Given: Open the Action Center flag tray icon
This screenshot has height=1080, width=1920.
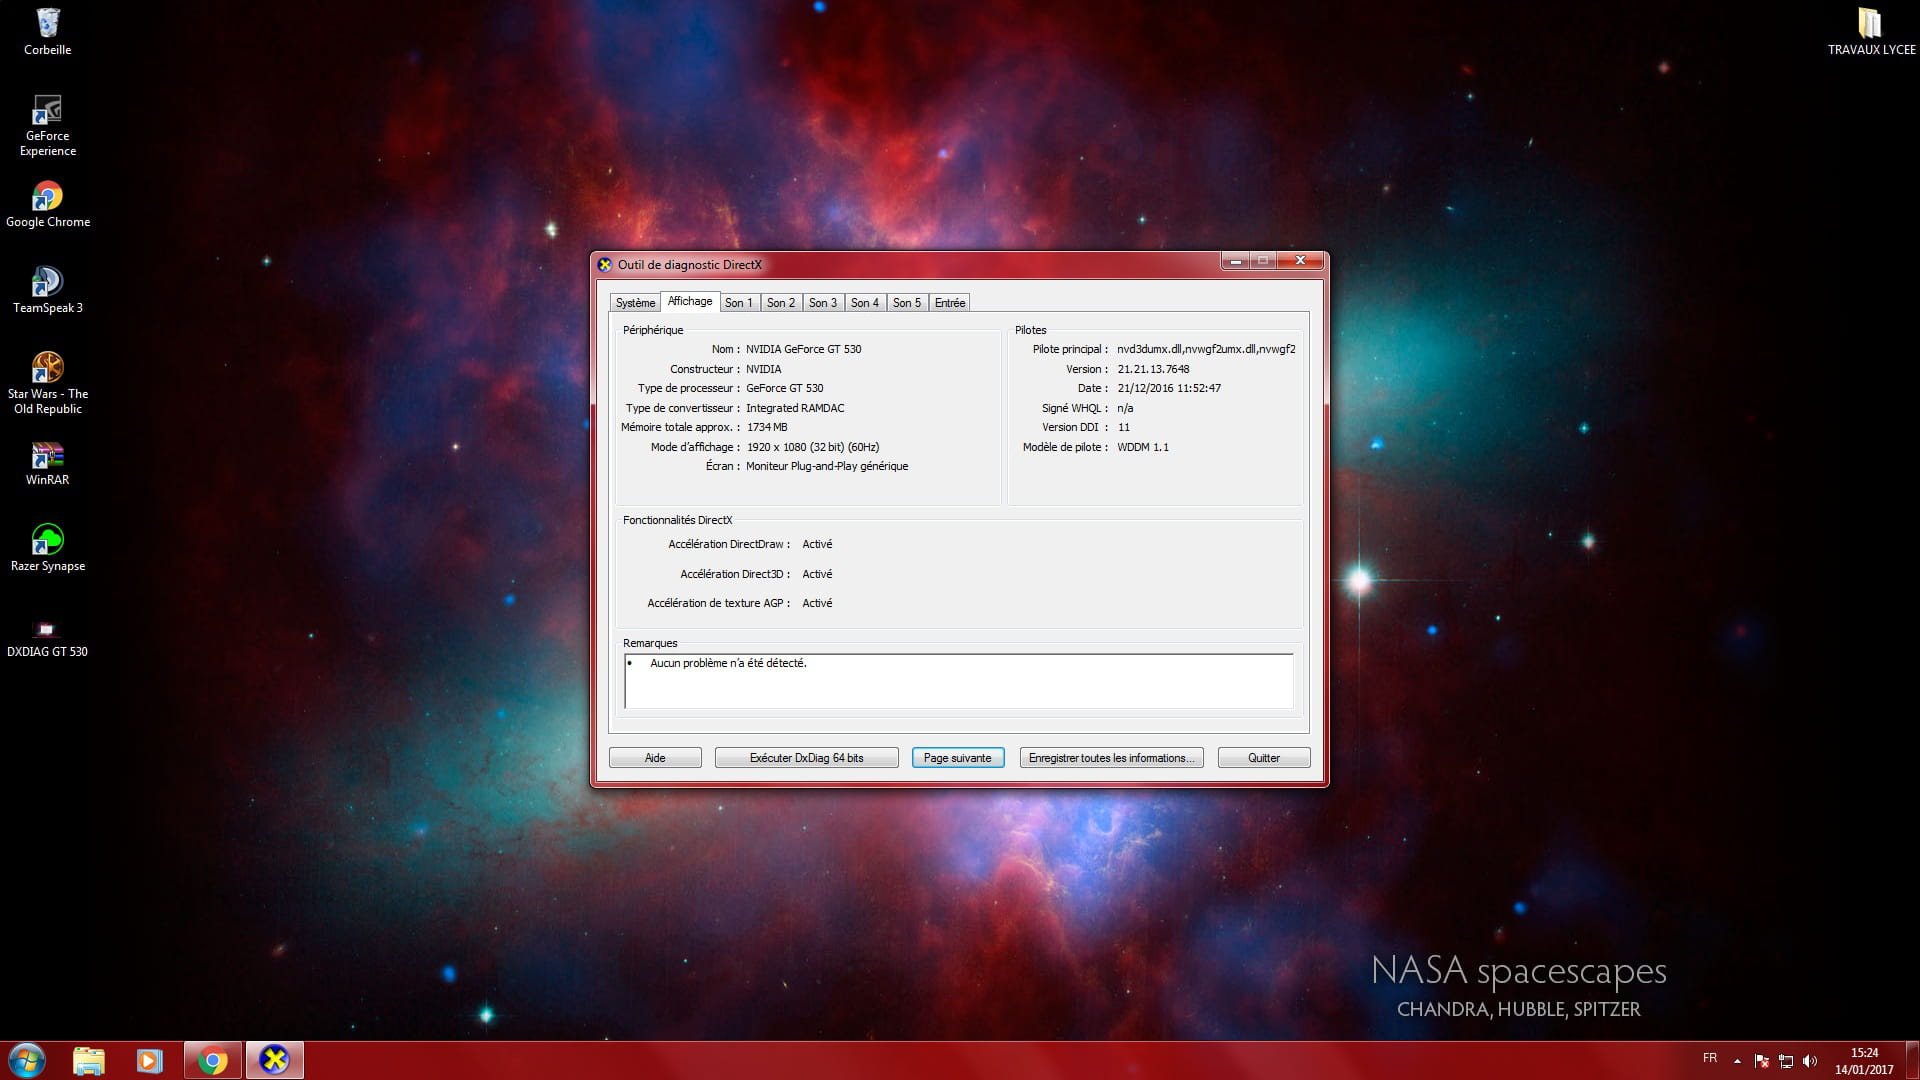Looking at the screenshot, I should (1762, 1061).
